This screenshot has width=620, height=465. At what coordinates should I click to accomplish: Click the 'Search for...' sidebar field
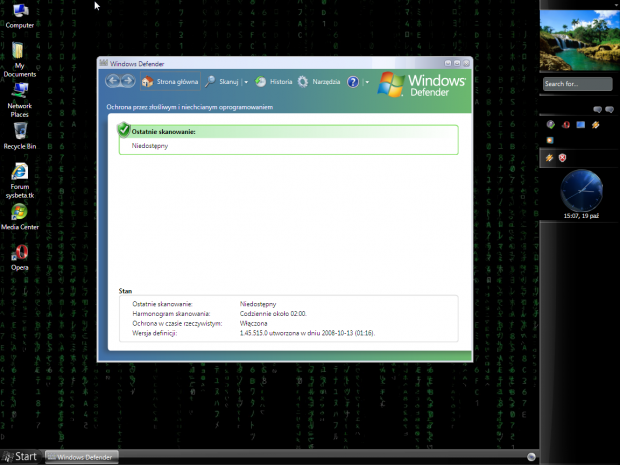(x=577, y=84)
